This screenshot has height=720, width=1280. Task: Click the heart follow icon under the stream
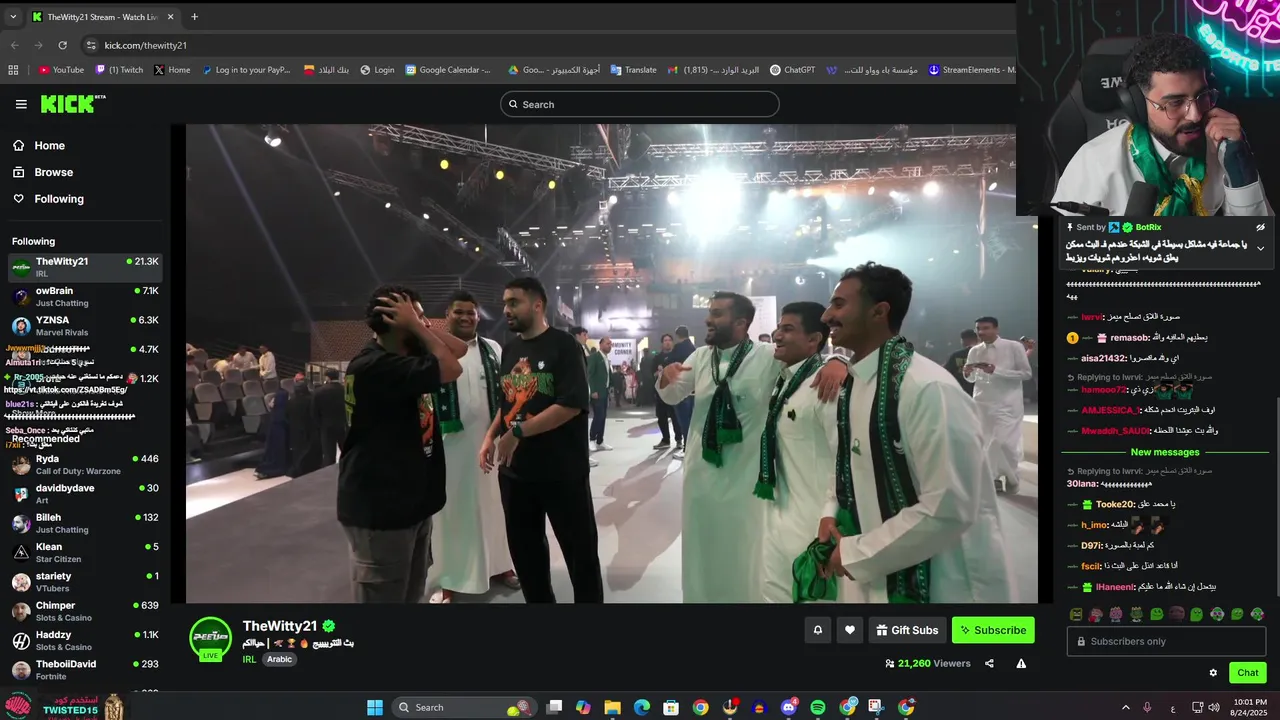(x=850, y=630)
